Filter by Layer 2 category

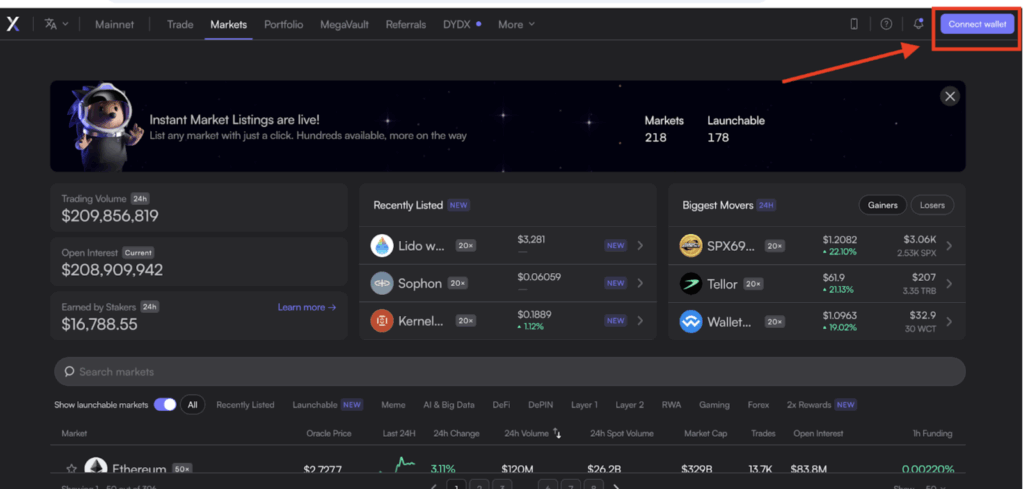(x=630, y=405)
